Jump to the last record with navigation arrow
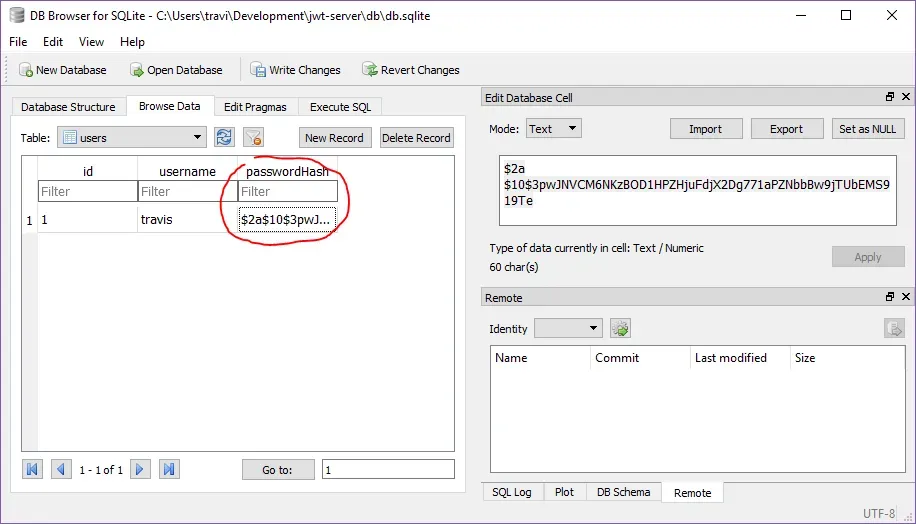 click(169, 469)
